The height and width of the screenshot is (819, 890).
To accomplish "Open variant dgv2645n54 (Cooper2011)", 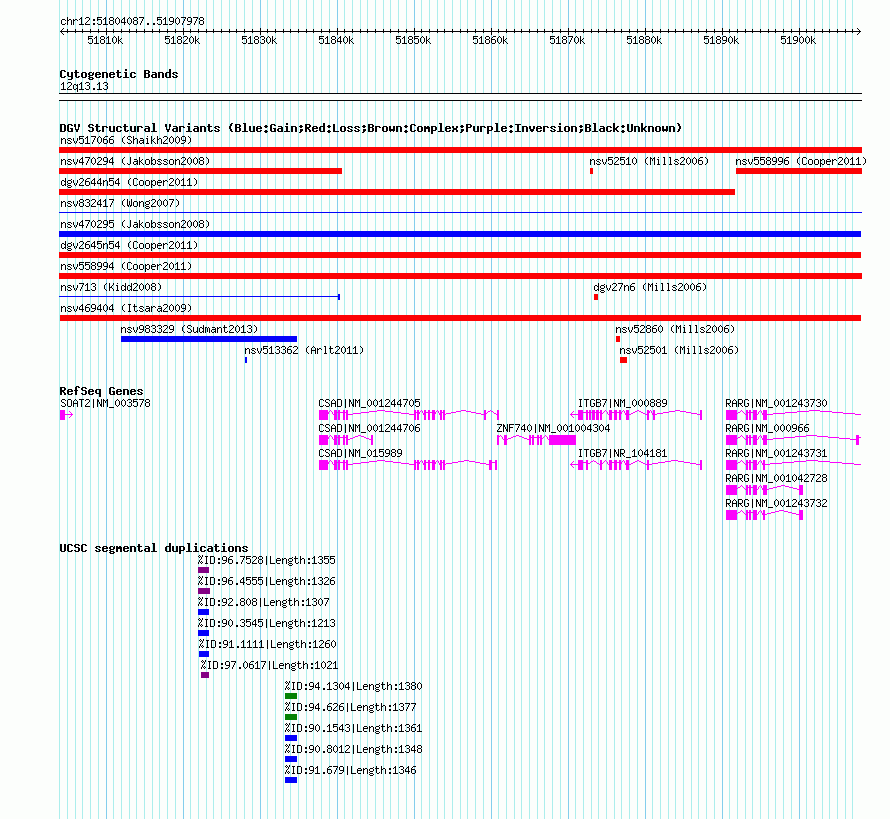I will pos(460,255).
